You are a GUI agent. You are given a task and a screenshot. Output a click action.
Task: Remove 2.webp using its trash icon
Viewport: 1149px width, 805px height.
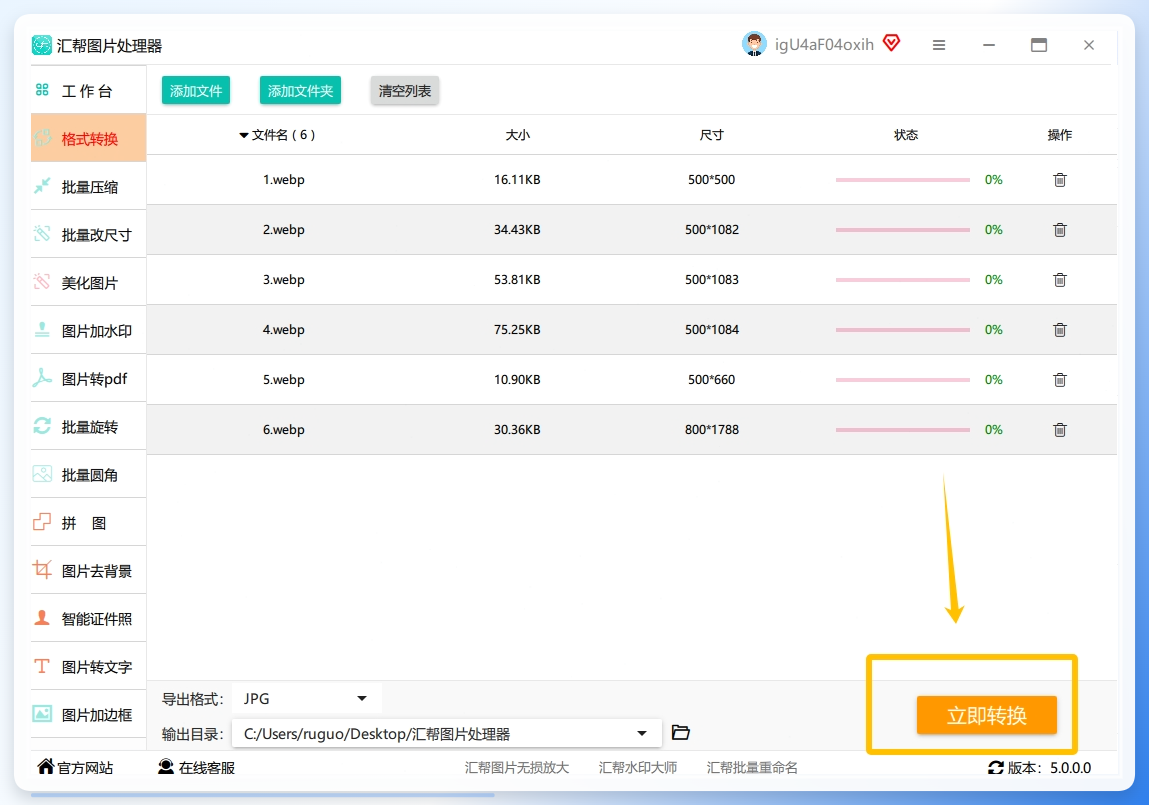coord(1060,229)
